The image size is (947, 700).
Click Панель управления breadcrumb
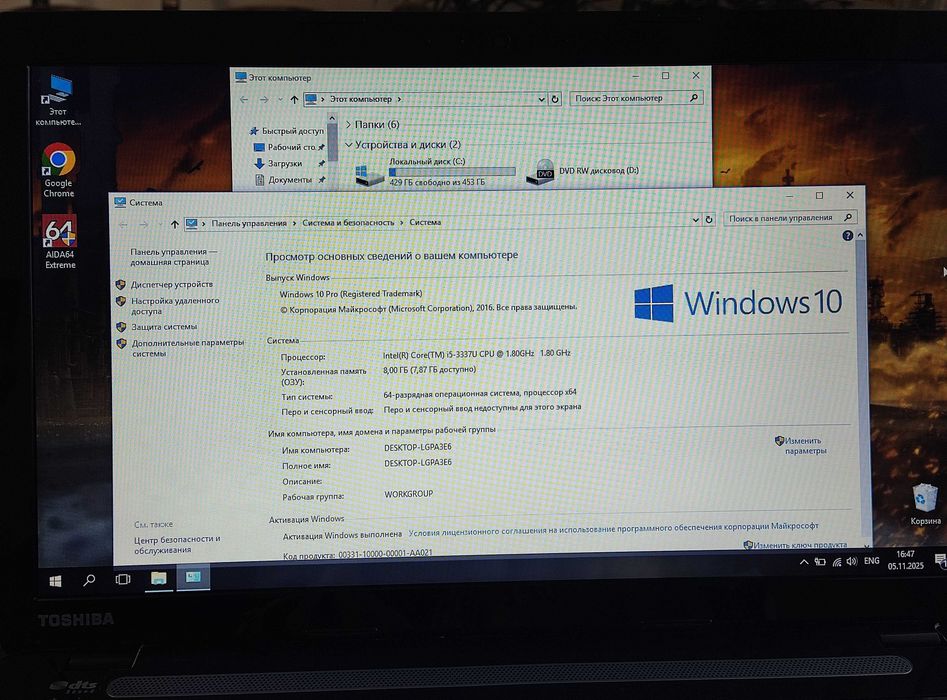(249, 223)
